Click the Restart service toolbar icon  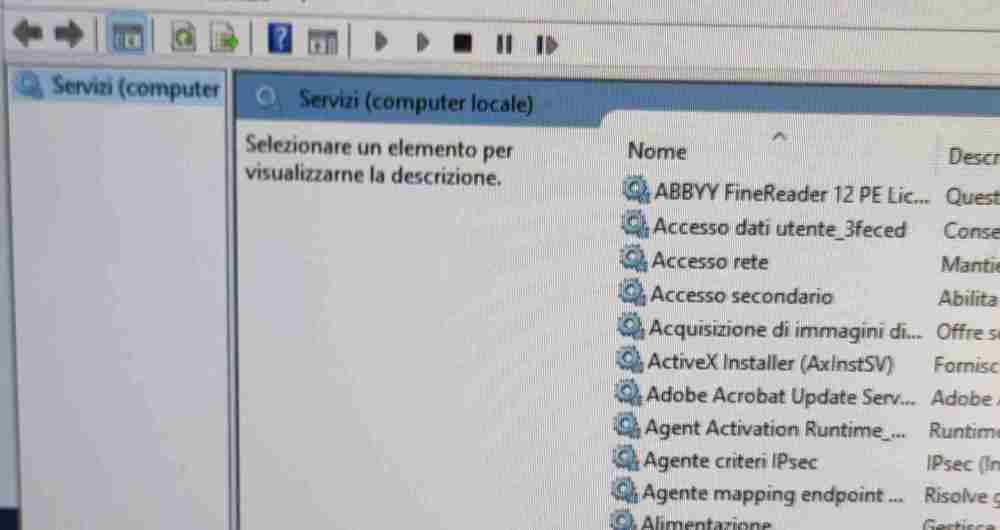546,45
